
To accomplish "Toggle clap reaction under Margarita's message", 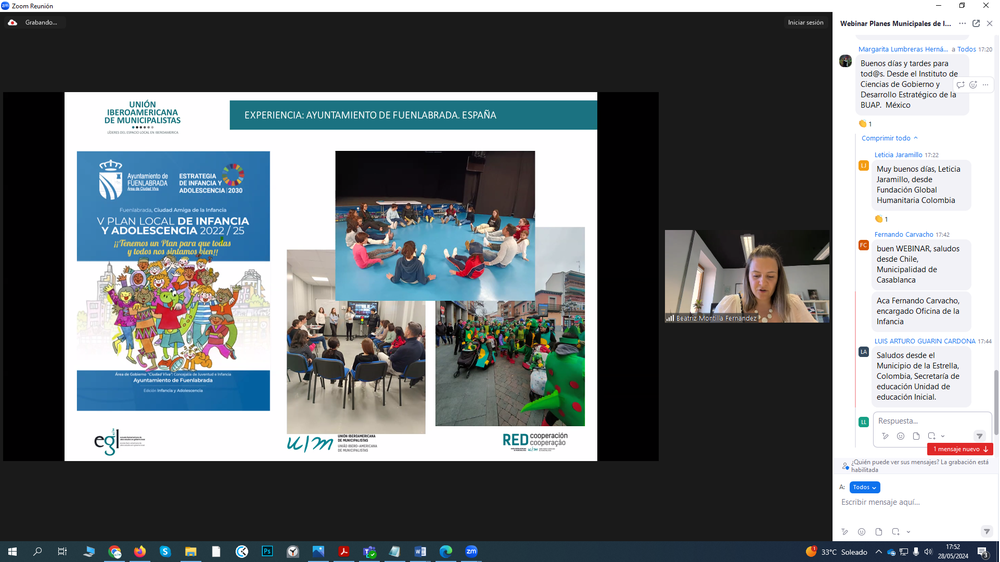I will coord(865,124).
